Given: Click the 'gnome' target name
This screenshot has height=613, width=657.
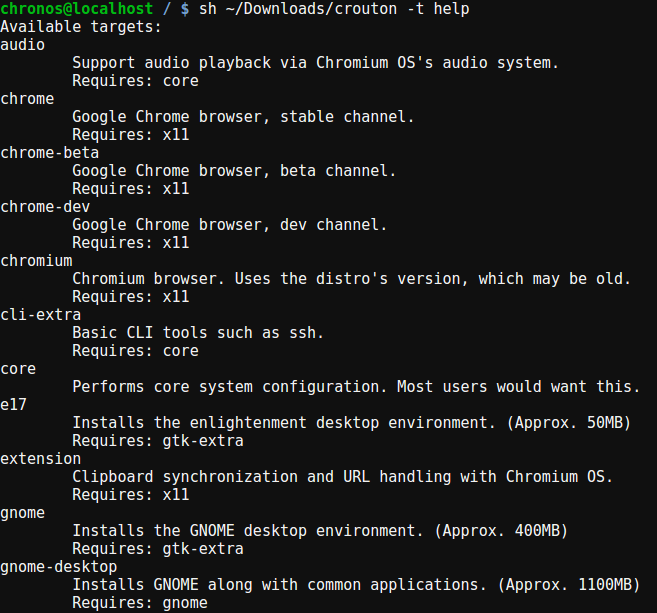Looking at the screenshot, I should coord(23,513).
